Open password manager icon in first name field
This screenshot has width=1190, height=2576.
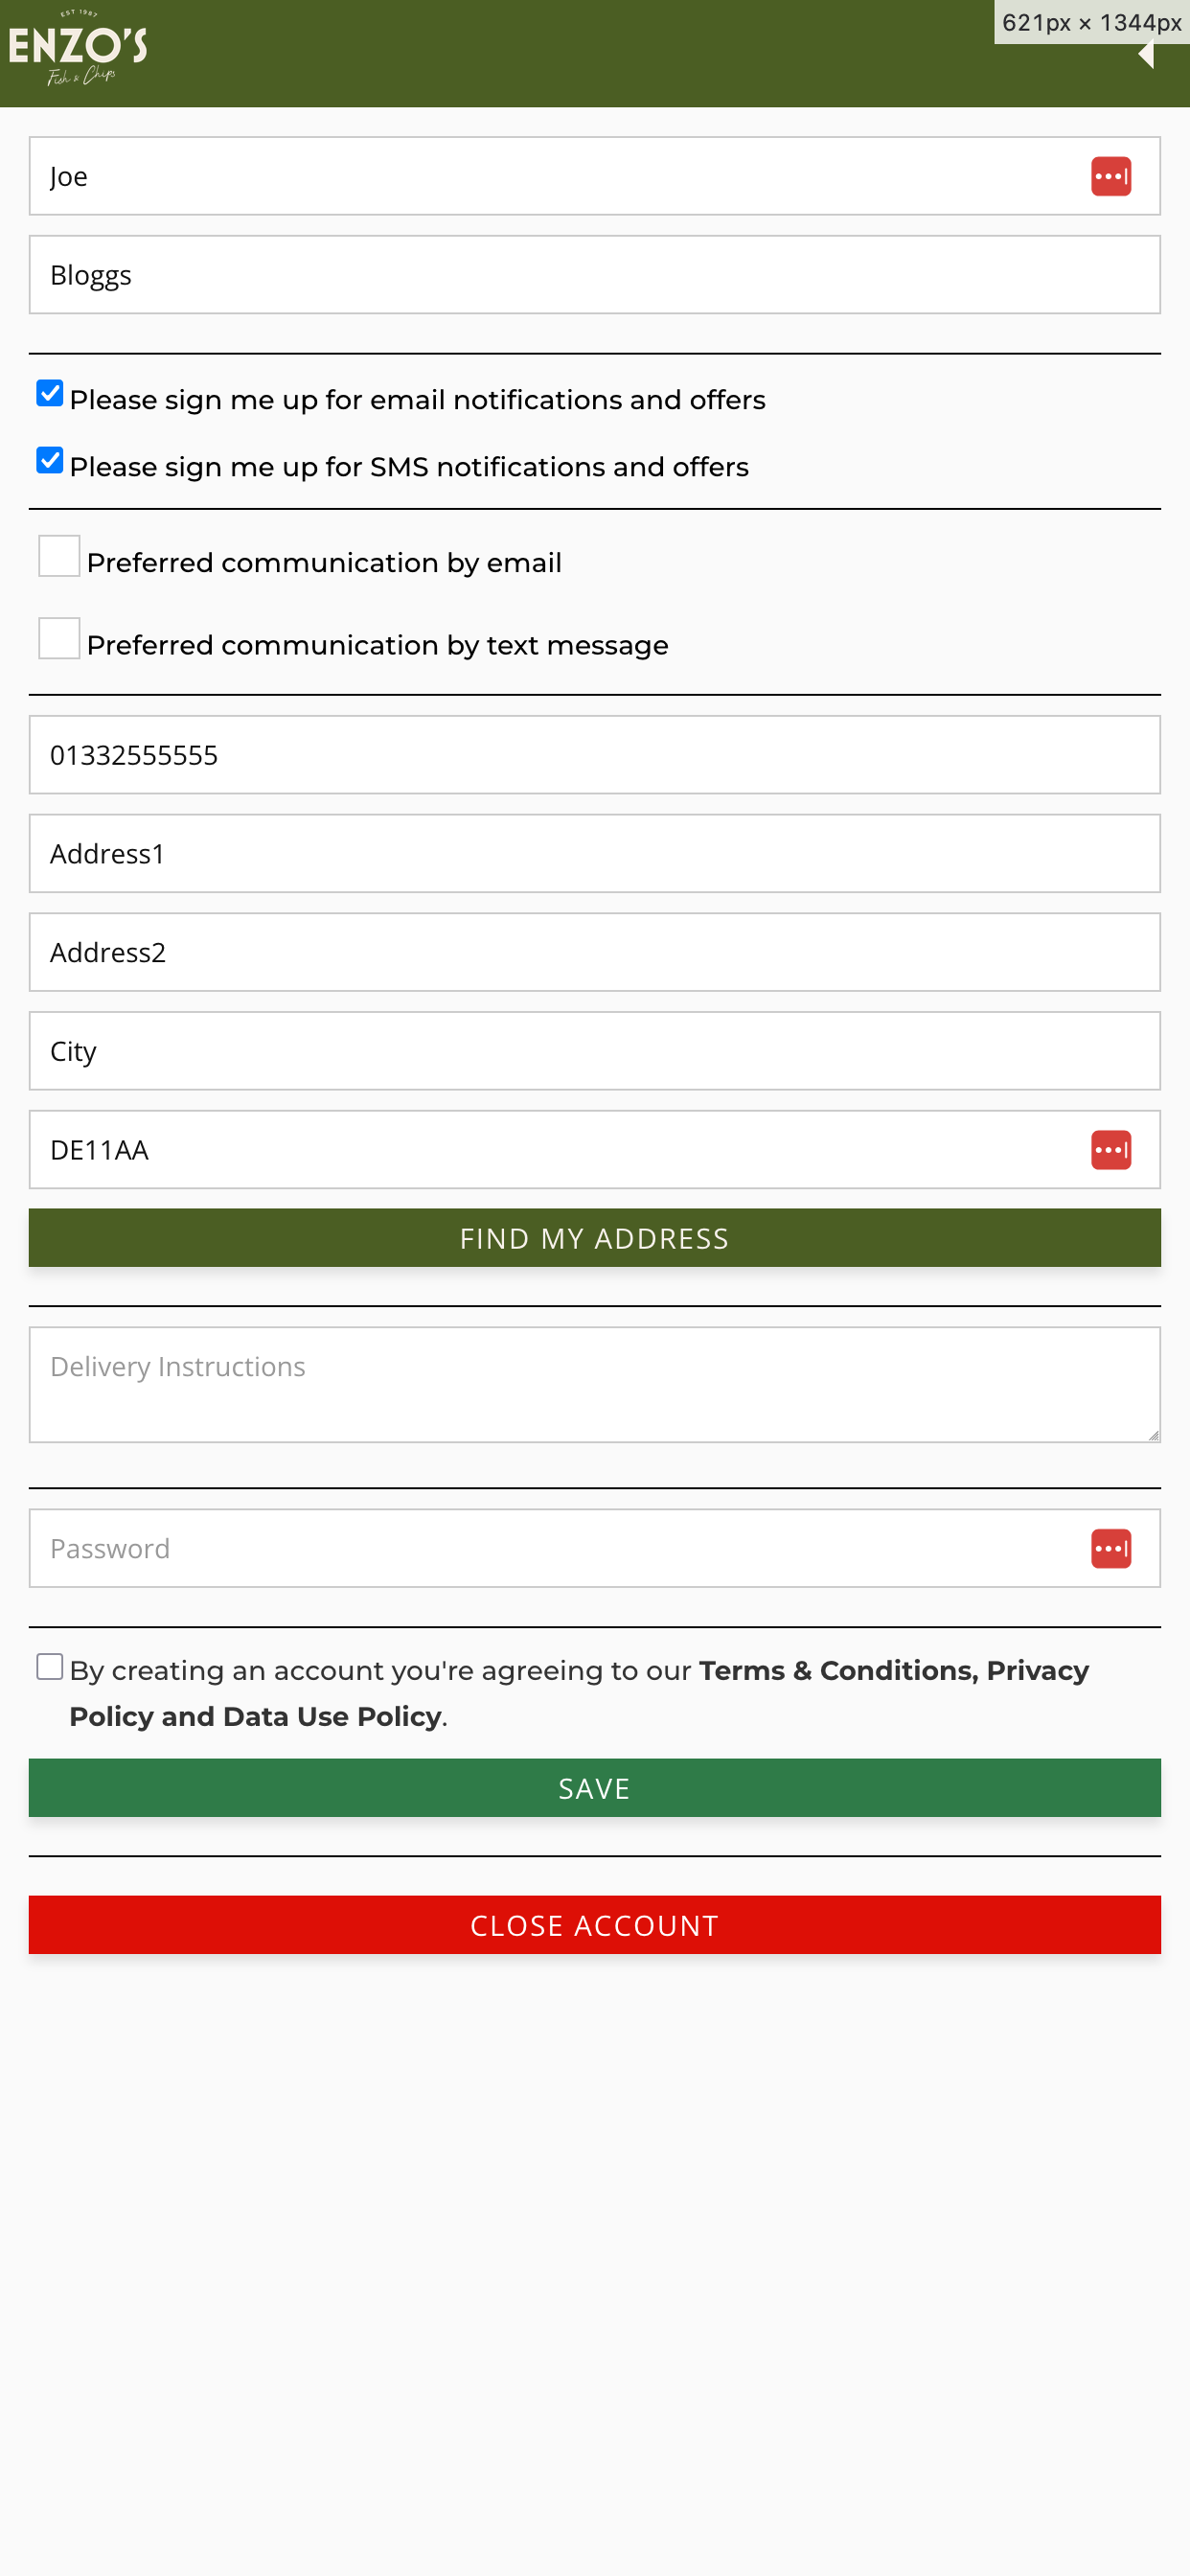[1110, 176]
